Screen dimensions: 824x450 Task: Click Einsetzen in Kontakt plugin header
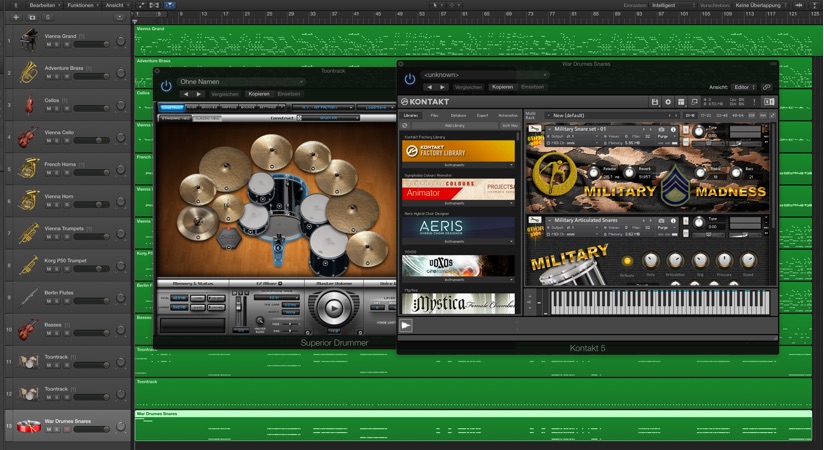532,87
